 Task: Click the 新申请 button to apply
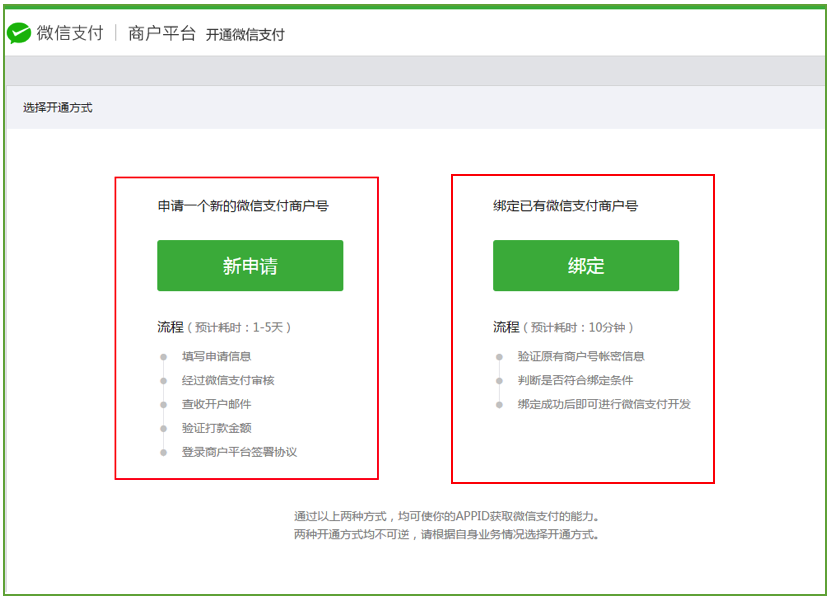(249, 265)
